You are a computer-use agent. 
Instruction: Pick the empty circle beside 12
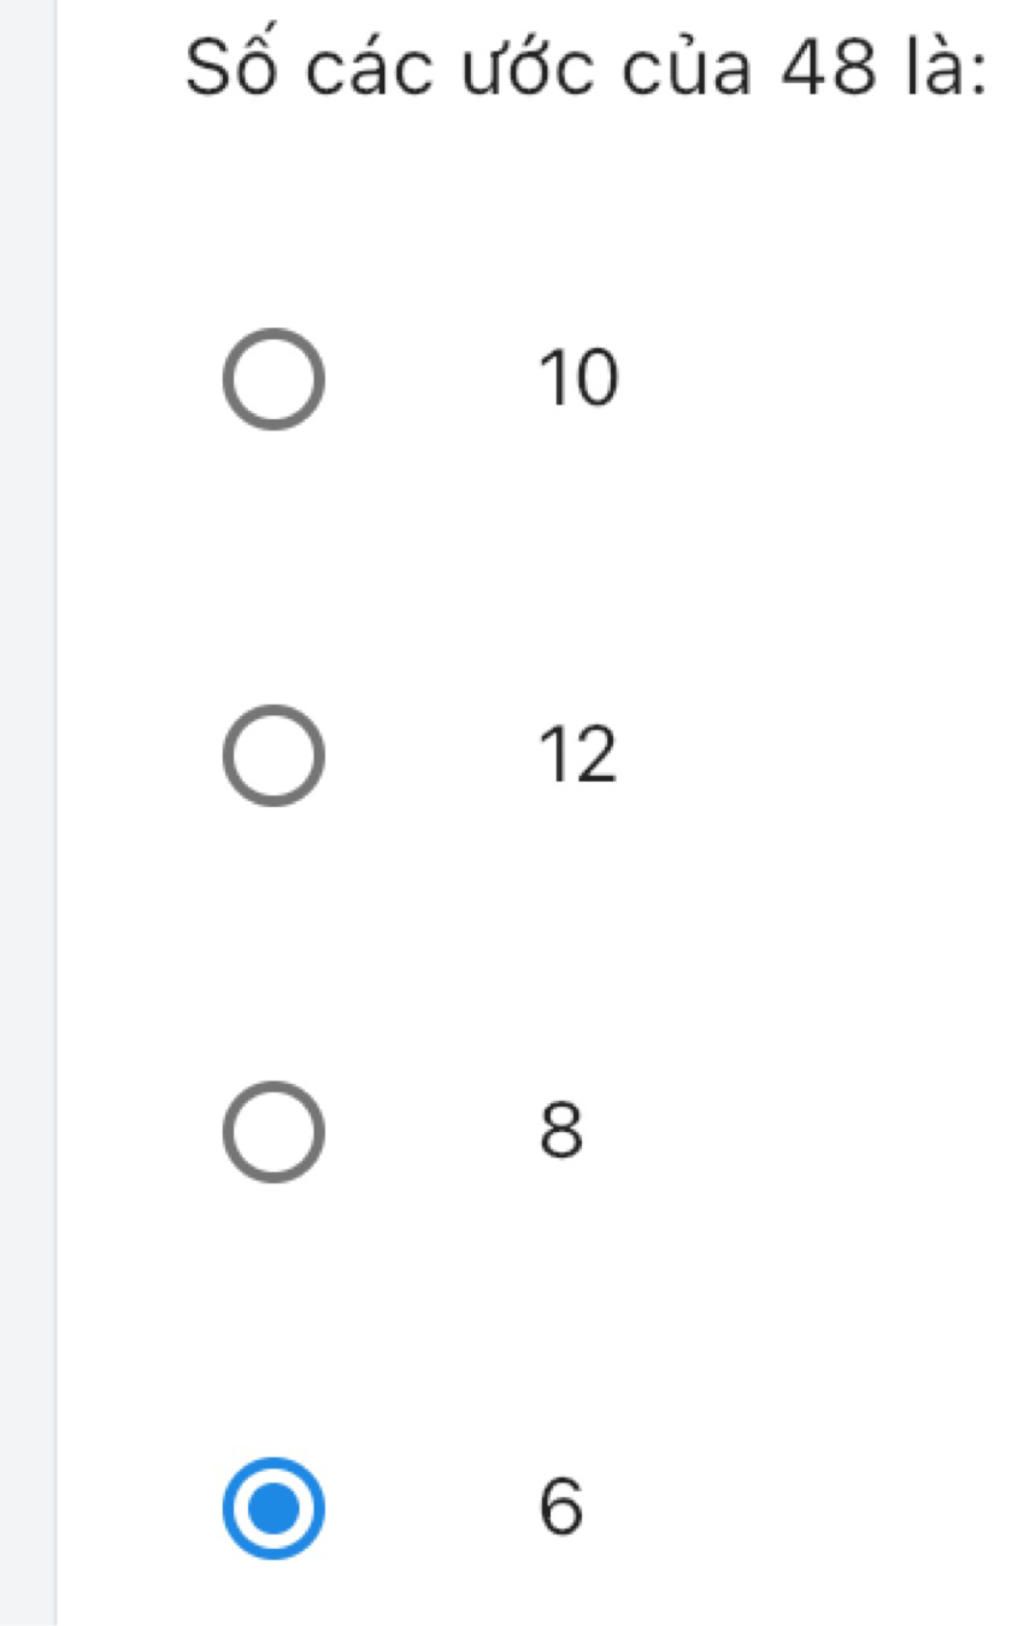tap(273, 755)
